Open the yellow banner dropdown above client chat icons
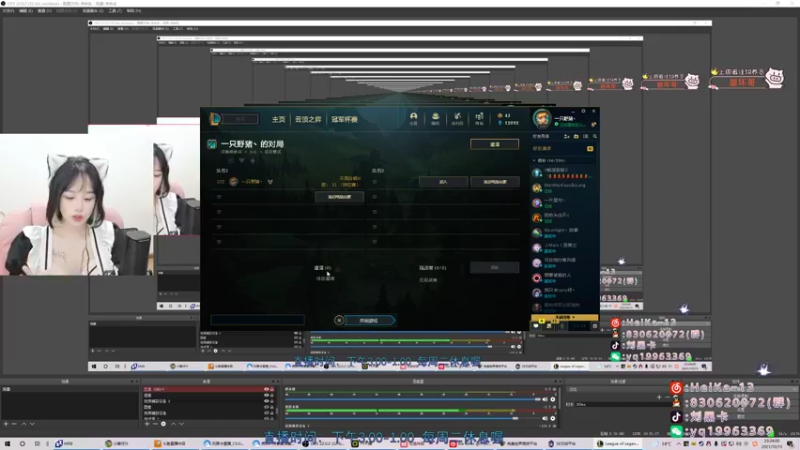 [565, 317]
